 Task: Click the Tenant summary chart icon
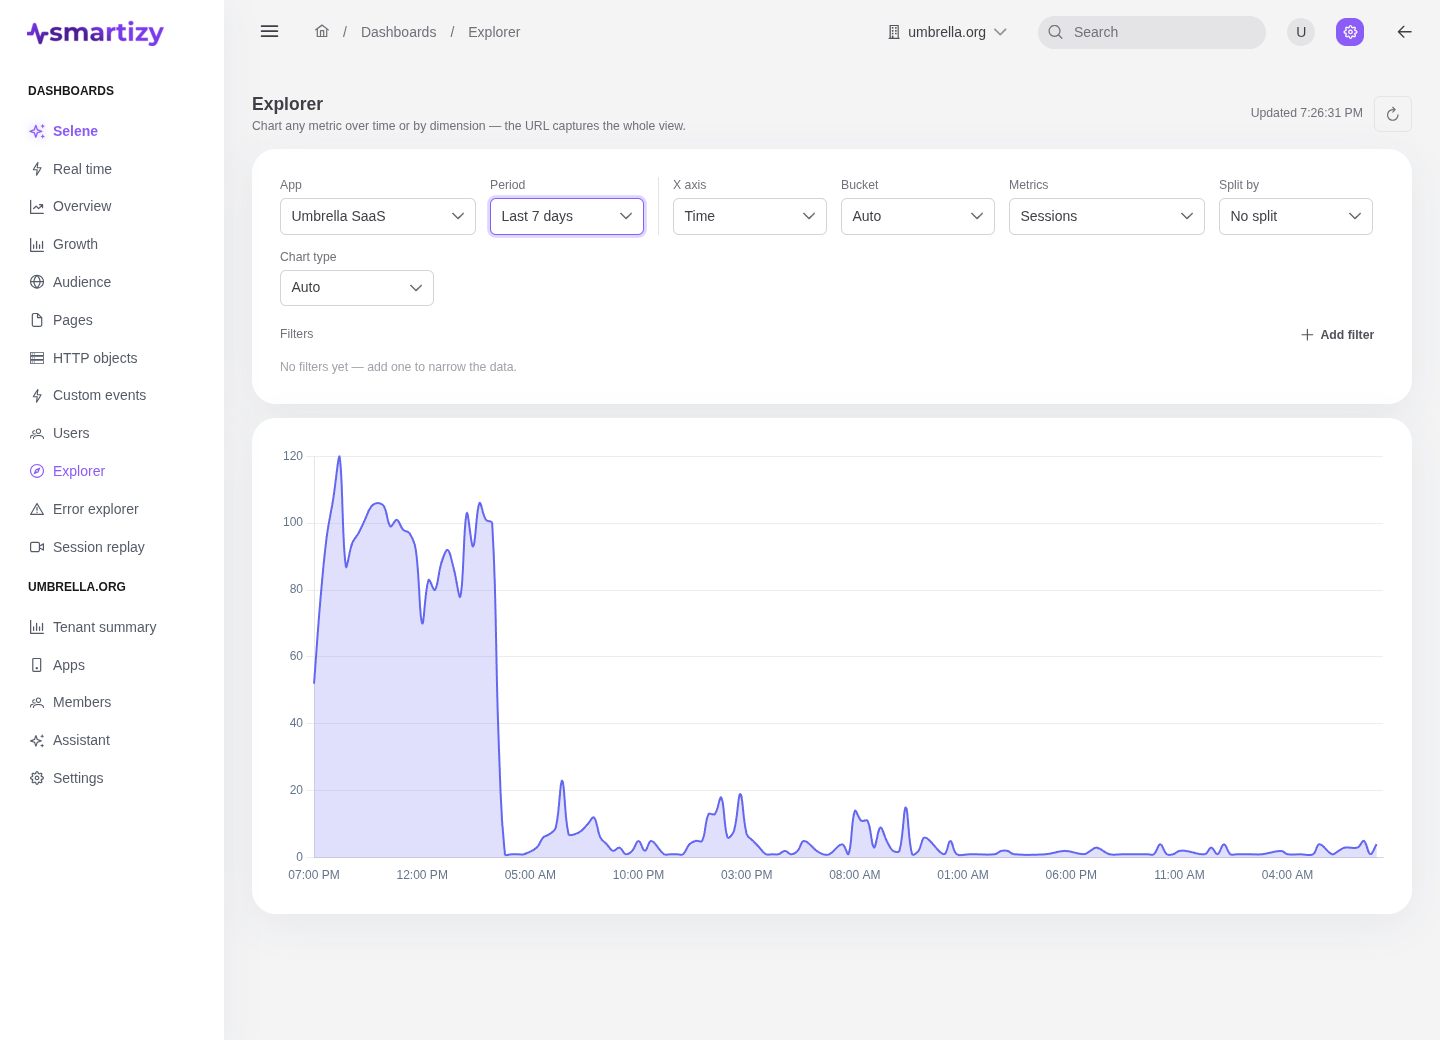click(37, 627)
